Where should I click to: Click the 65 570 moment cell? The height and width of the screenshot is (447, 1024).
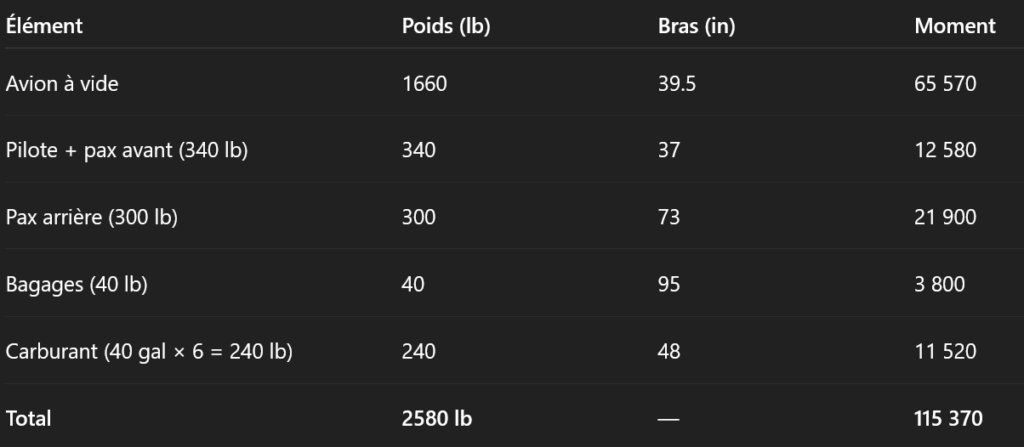click(945, 84)
